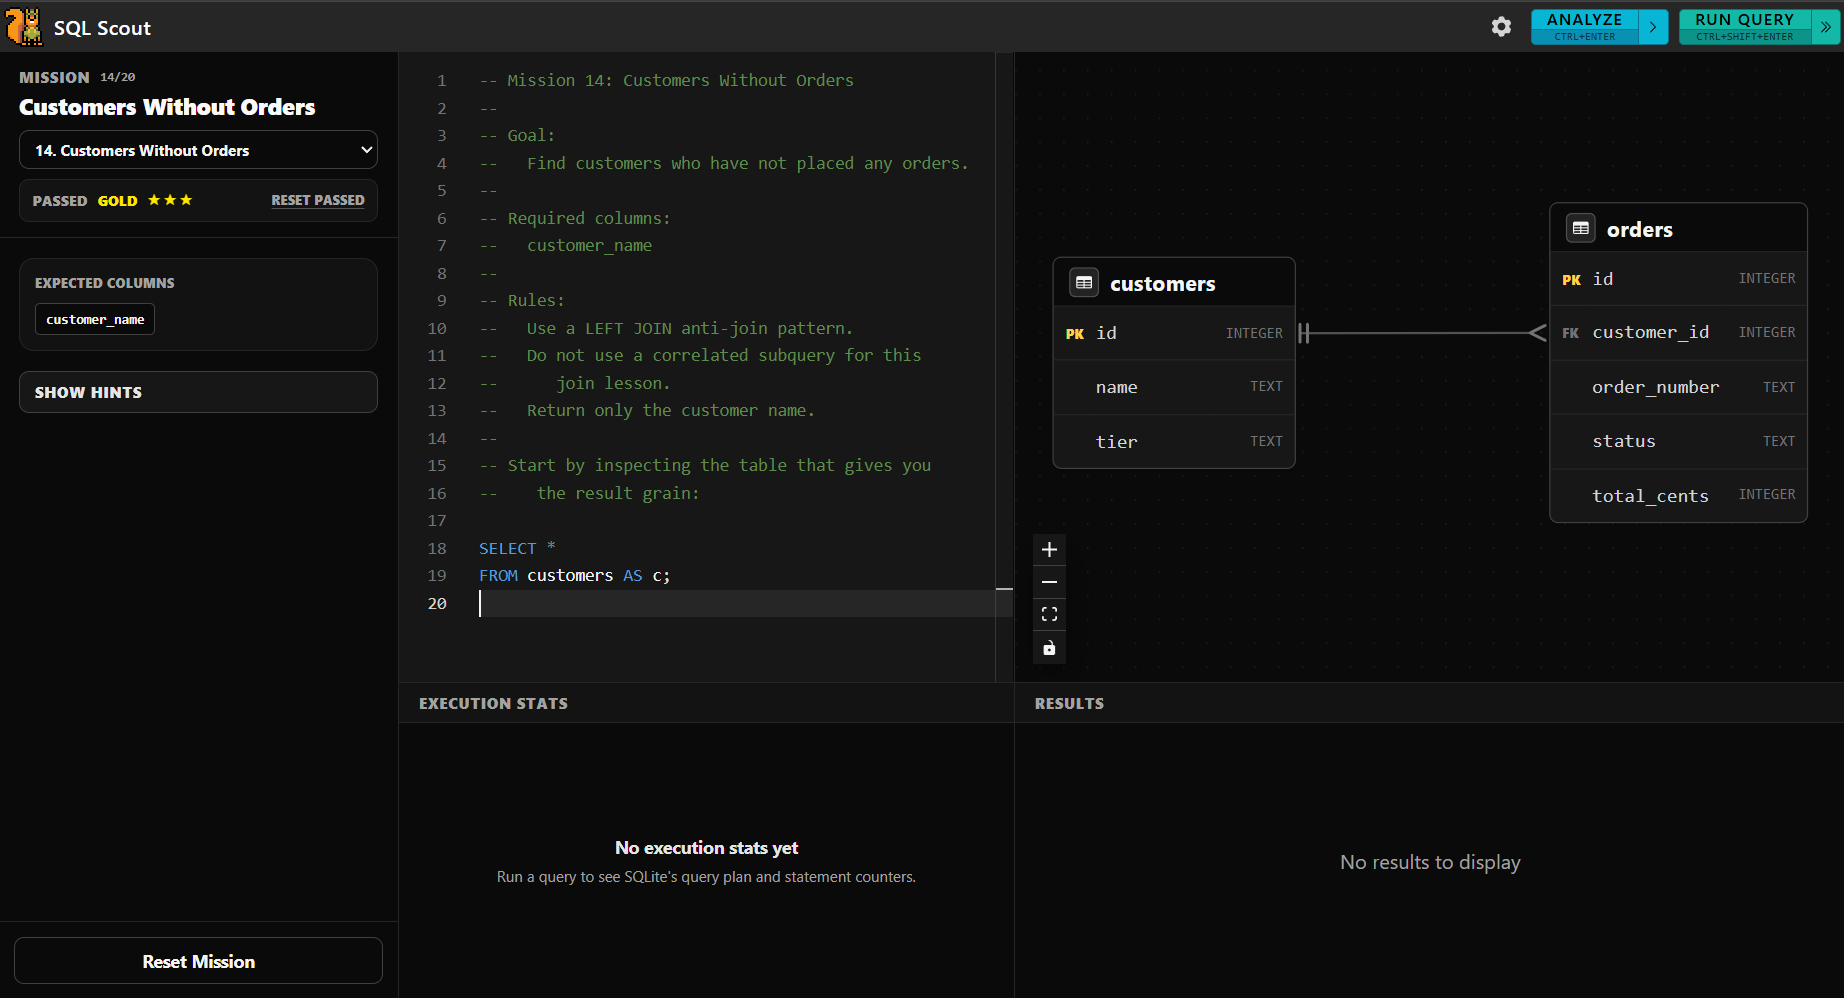Click the PK badge in orders table
Screen dimensions: 1844x998
[1572, 280]
